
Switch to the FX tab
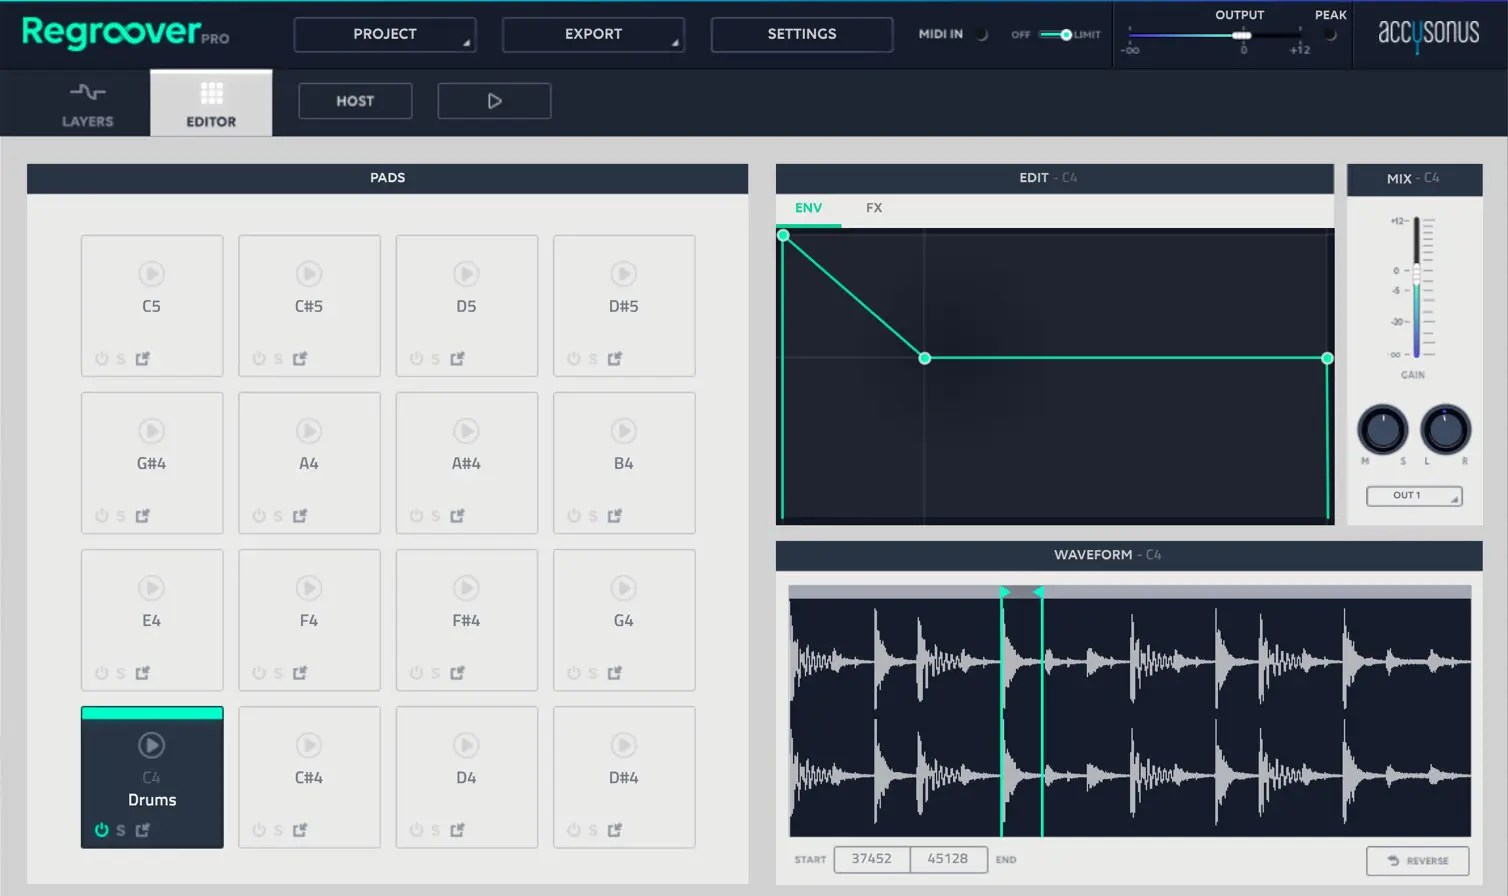coord(873,207)
